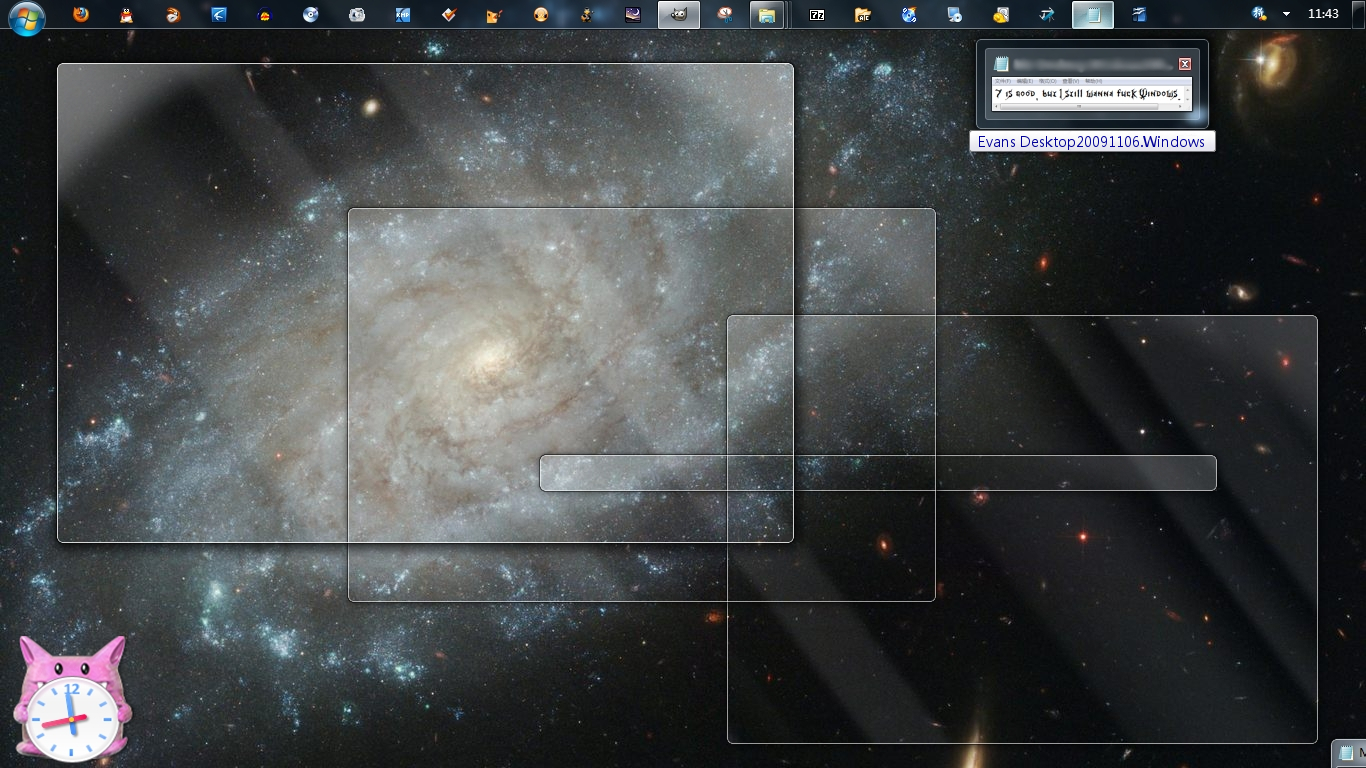The width and height of the screenshot is (1366, 768).
Task: Open the QQ penguin taskbar icon
Action: click(x=126, y=15)
